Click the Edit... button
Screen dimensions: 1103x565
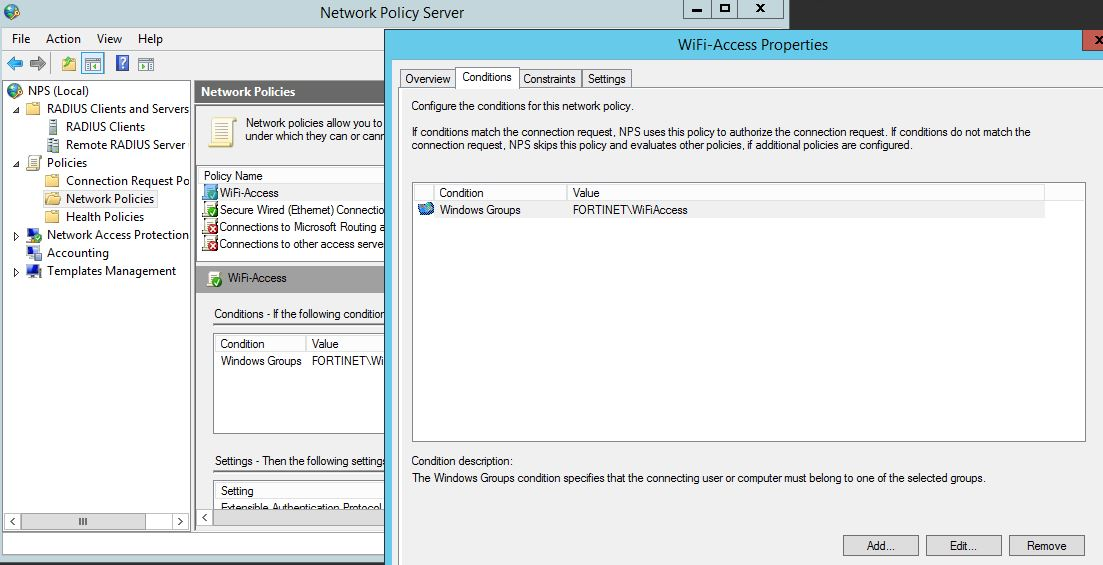point(964,545)
